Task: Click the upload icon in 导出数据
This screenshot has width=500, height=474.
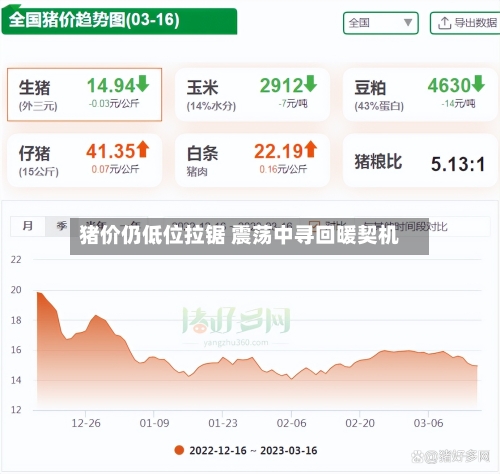Action: 444,23
